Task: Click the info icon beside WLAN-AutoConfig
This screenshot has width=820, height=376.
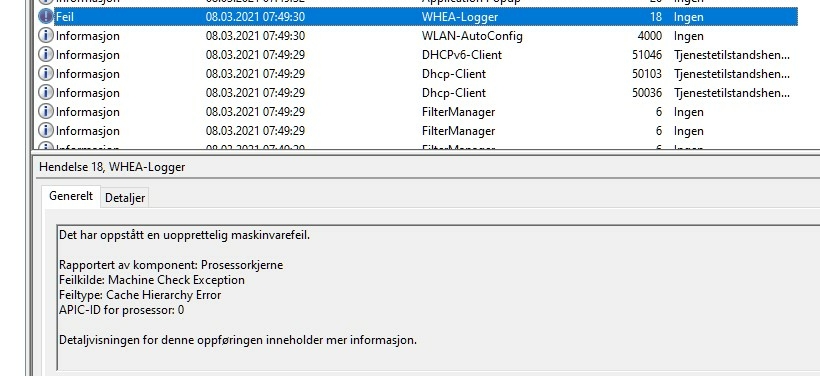Action: pyautogui.click(x=46, y=36)
